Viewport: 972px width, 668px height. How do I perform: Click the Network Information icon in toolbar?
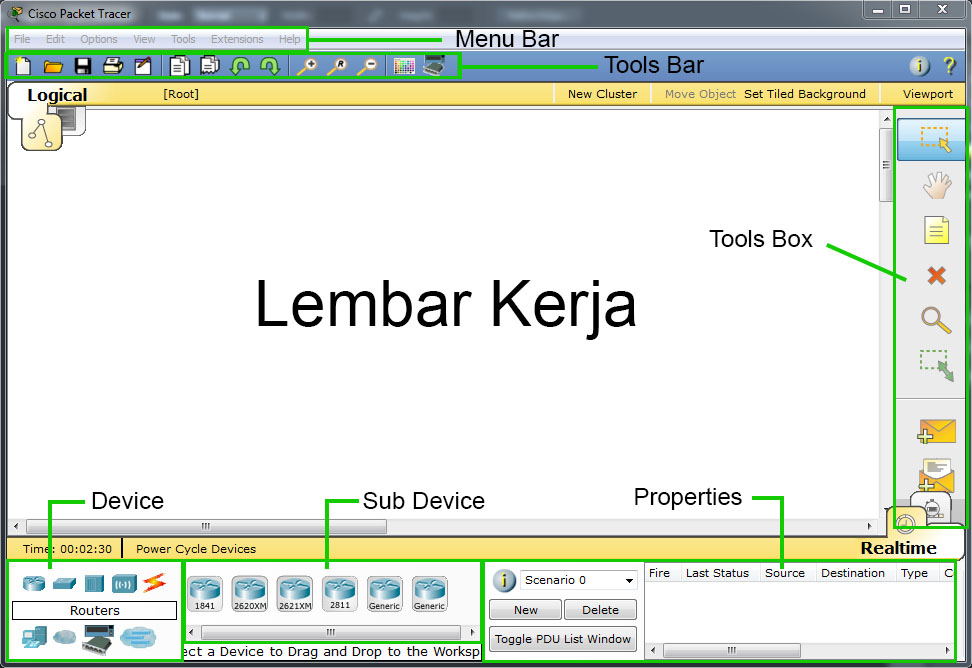point(919,66)
